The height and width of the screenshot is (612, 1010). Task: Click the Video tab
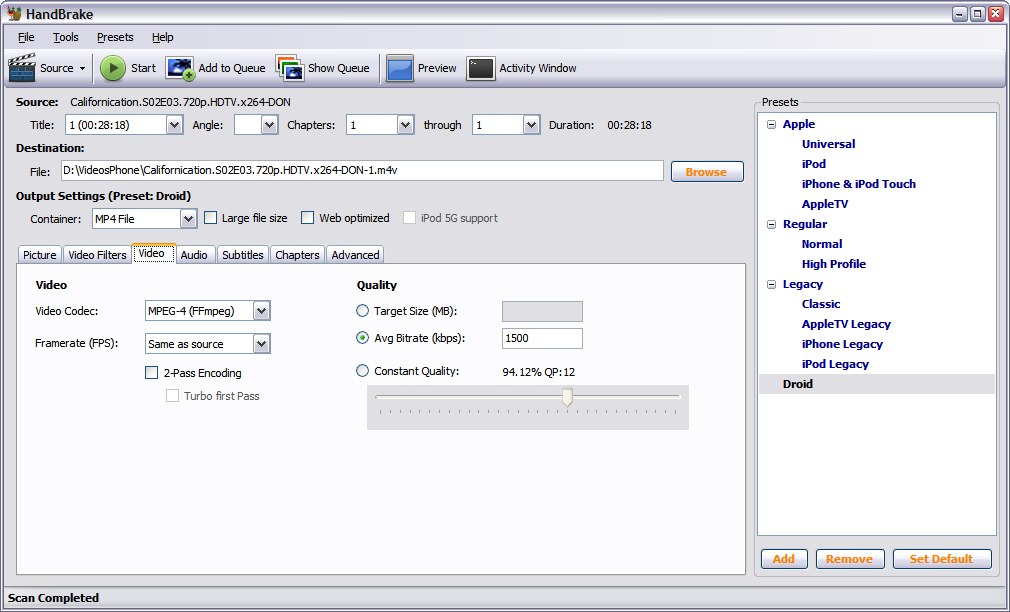153,253
